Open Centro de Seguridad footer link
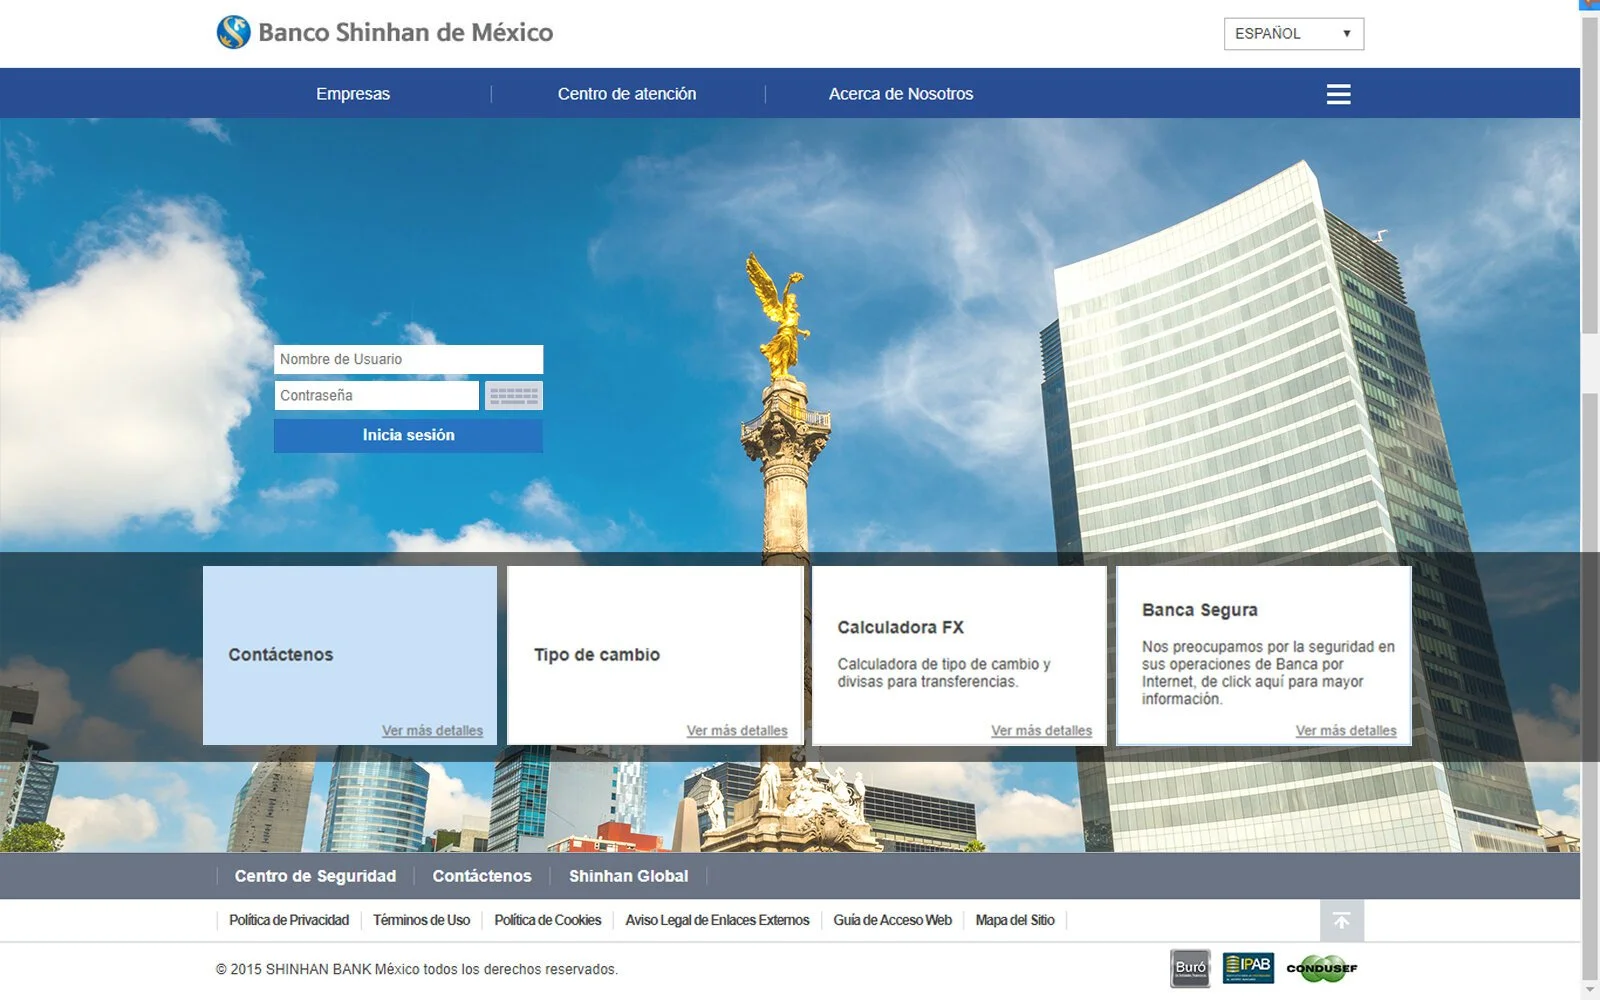The height and width of the screenshot is (1000, 1600). (315, 876)
